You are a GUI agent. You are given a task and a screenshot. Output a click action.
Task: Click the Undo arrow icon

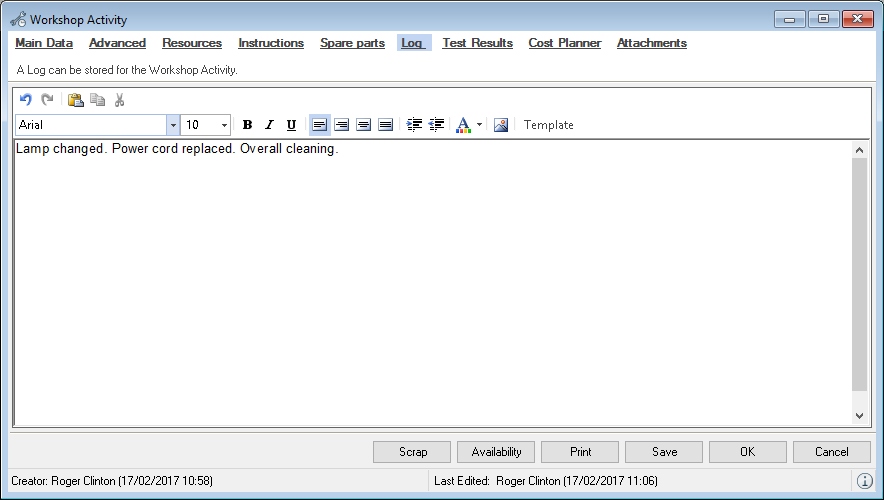tap(26, 100)
